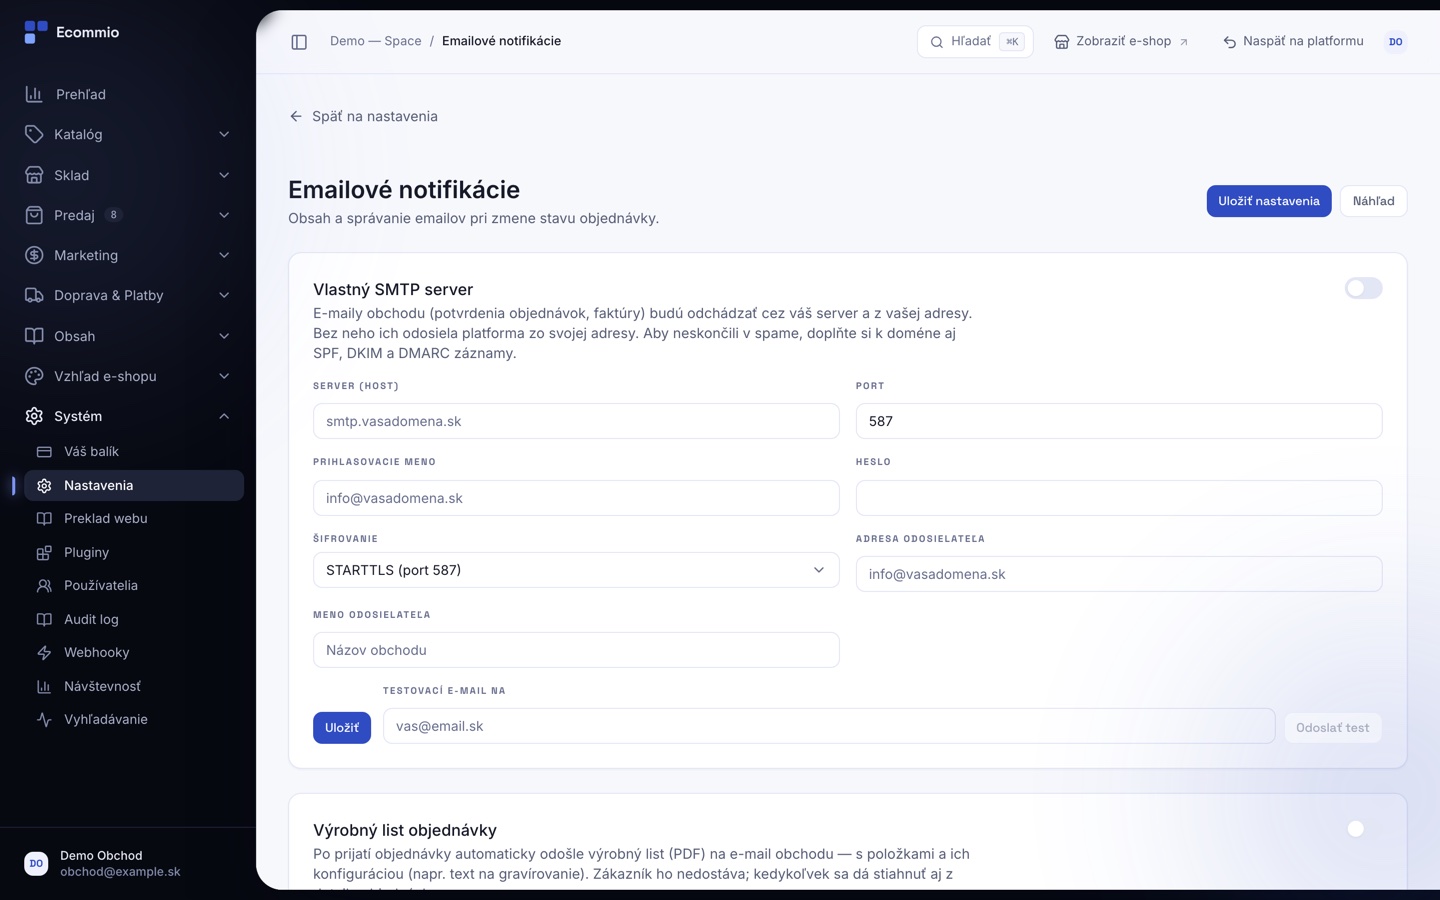Click the Obsah book icon

pyautogui.click(x=34, y=336)
